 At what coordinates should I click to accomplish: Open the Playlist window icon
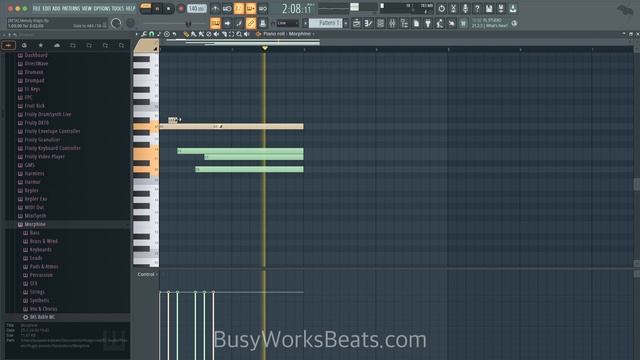[356, 24]
